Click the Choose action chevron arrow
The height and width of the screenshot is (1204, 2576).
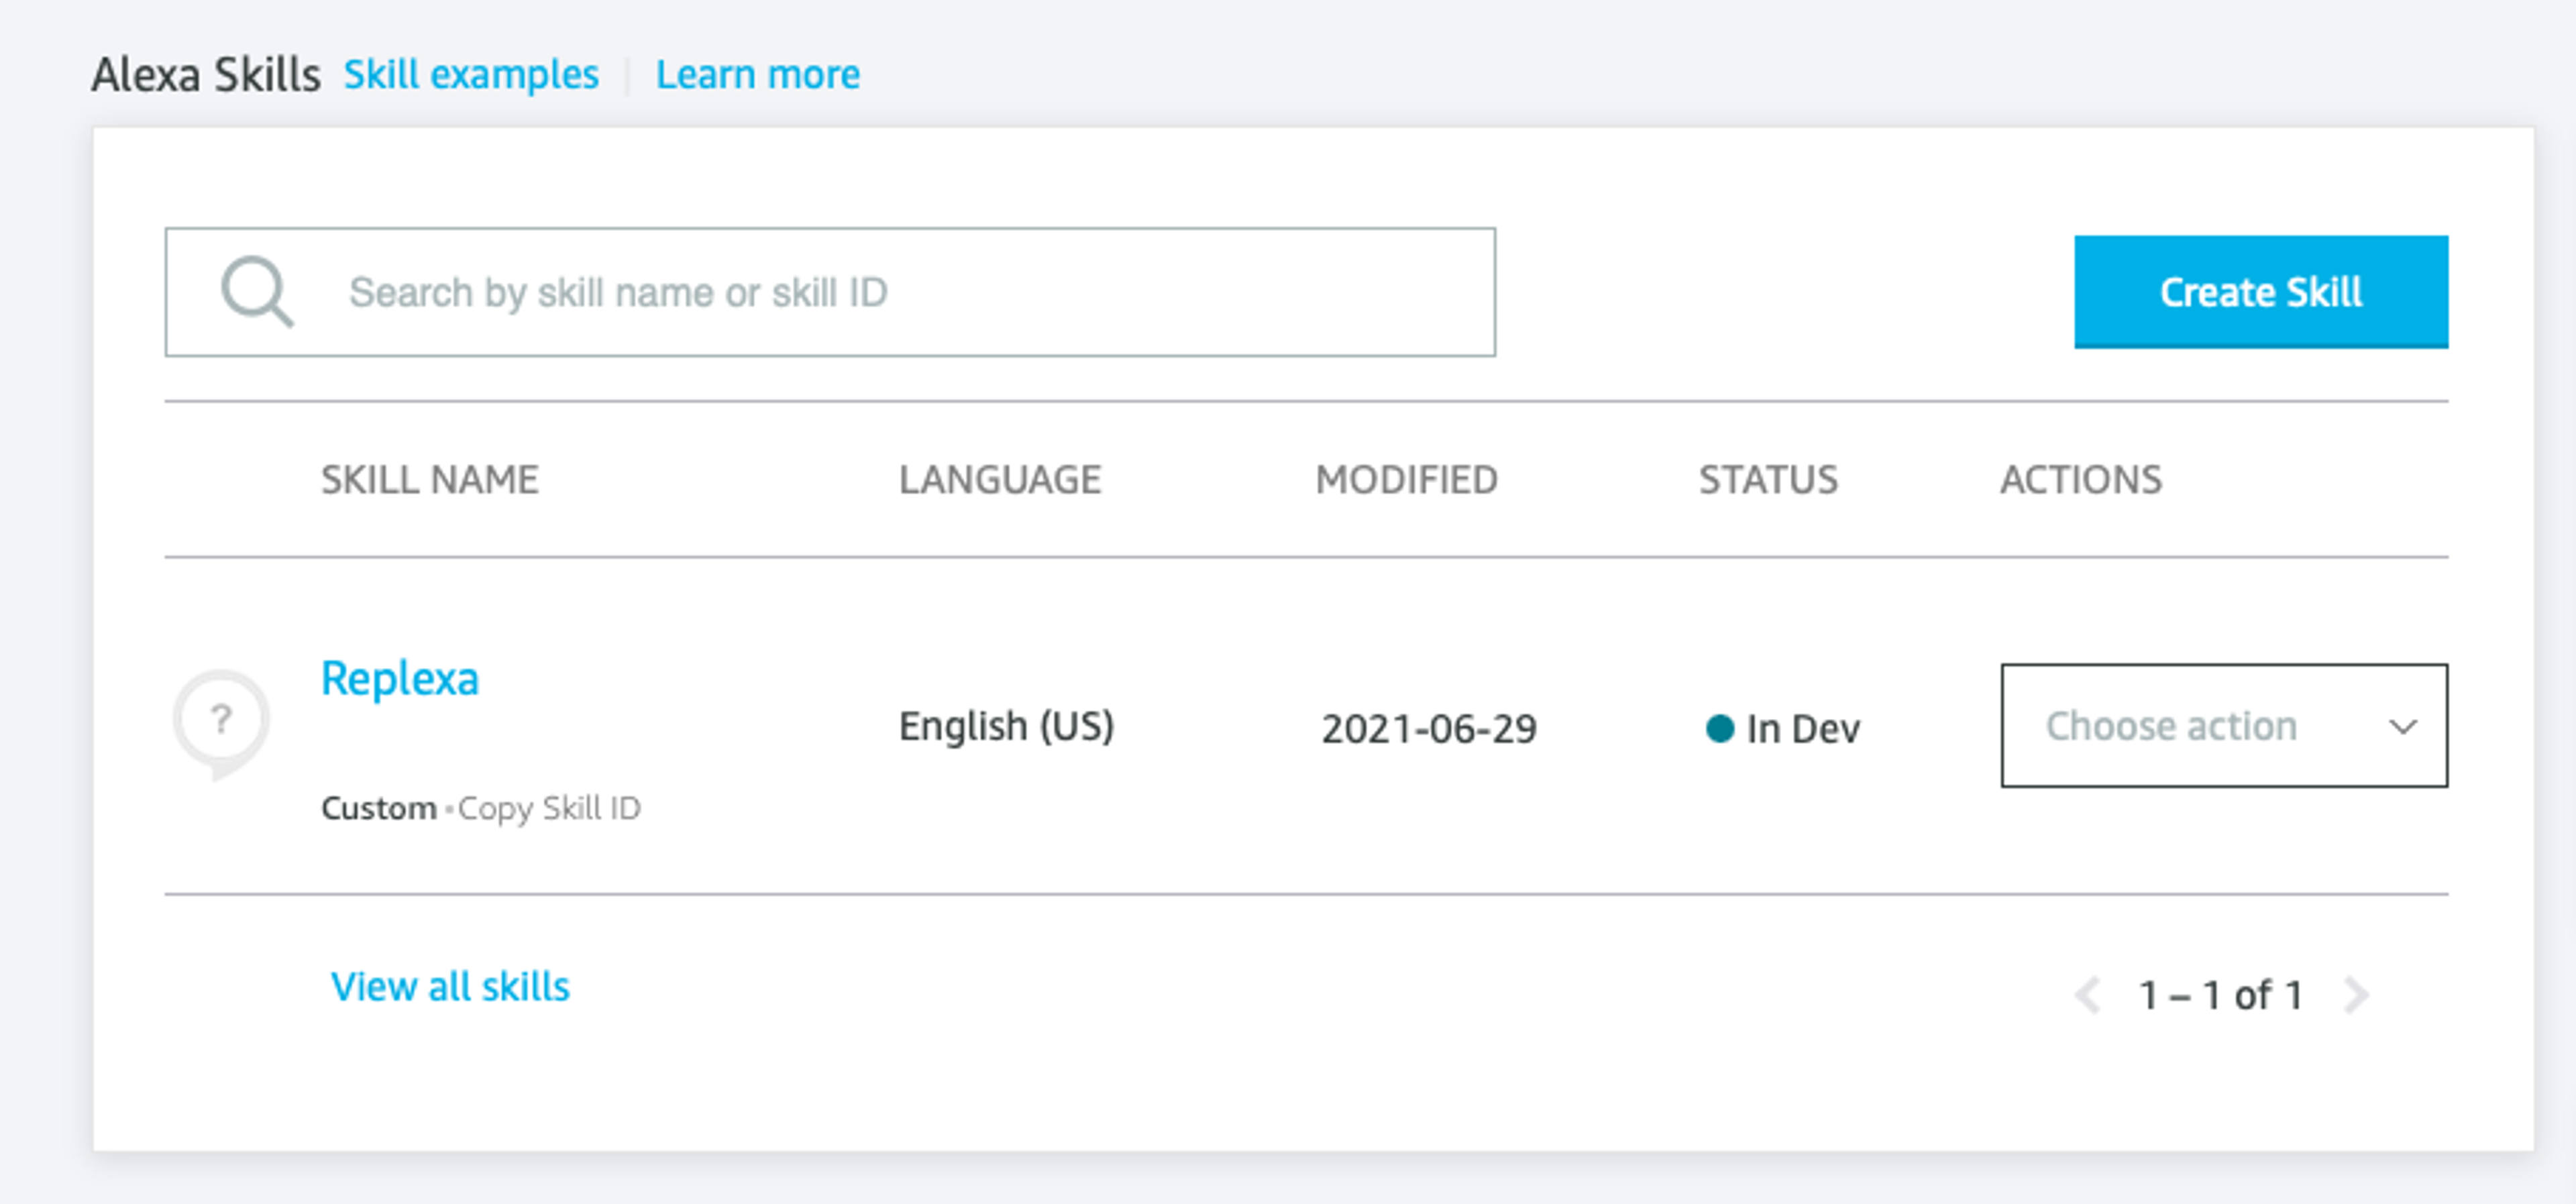pyautogui.click(x=2402, y=726)
